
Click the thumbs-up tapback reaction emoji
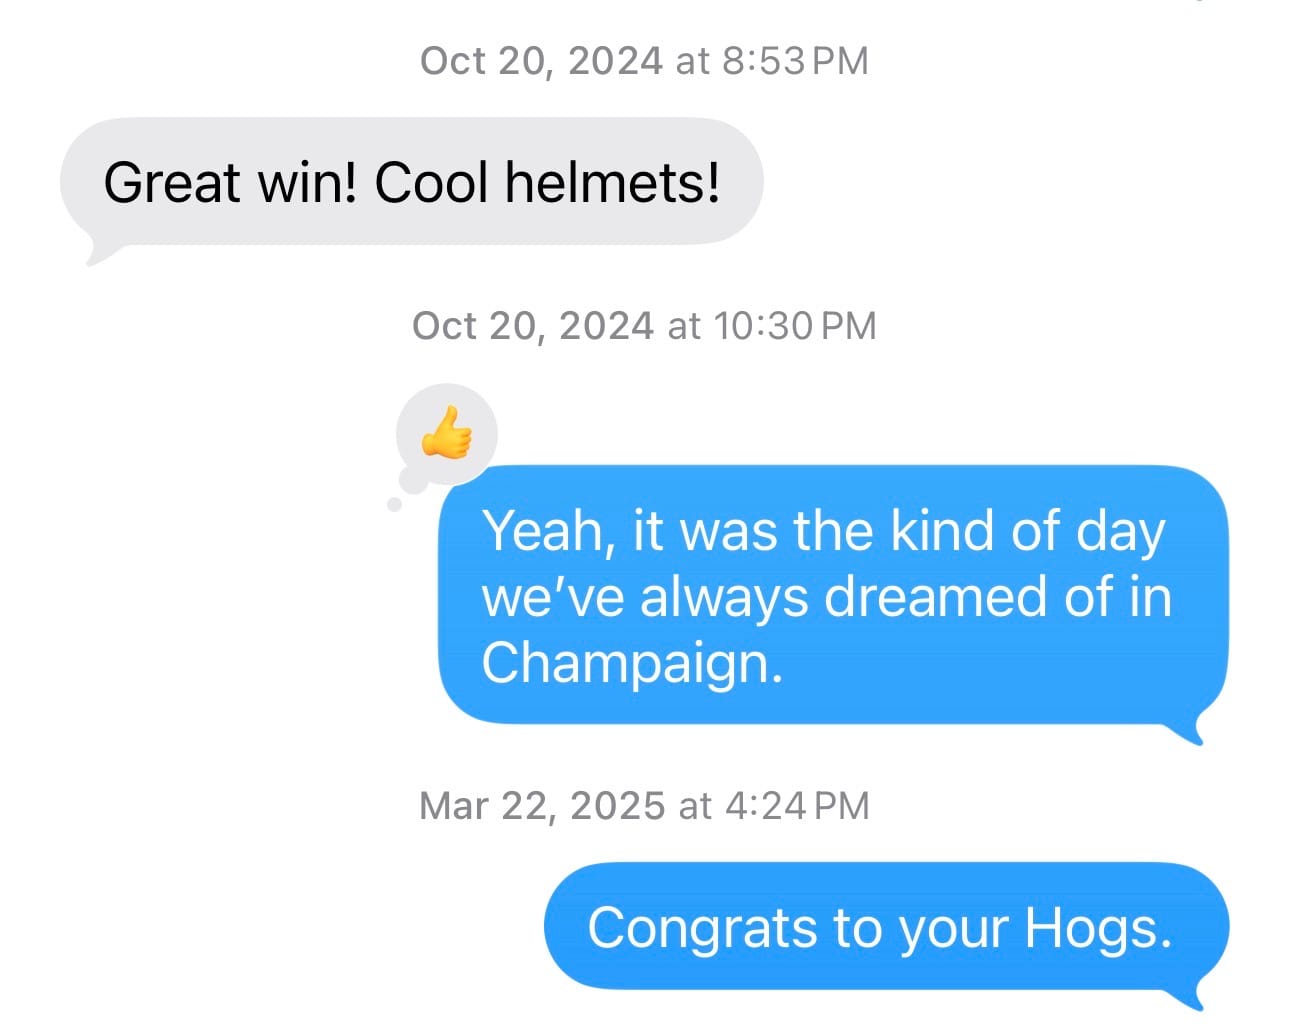click(x=446, y=433)
